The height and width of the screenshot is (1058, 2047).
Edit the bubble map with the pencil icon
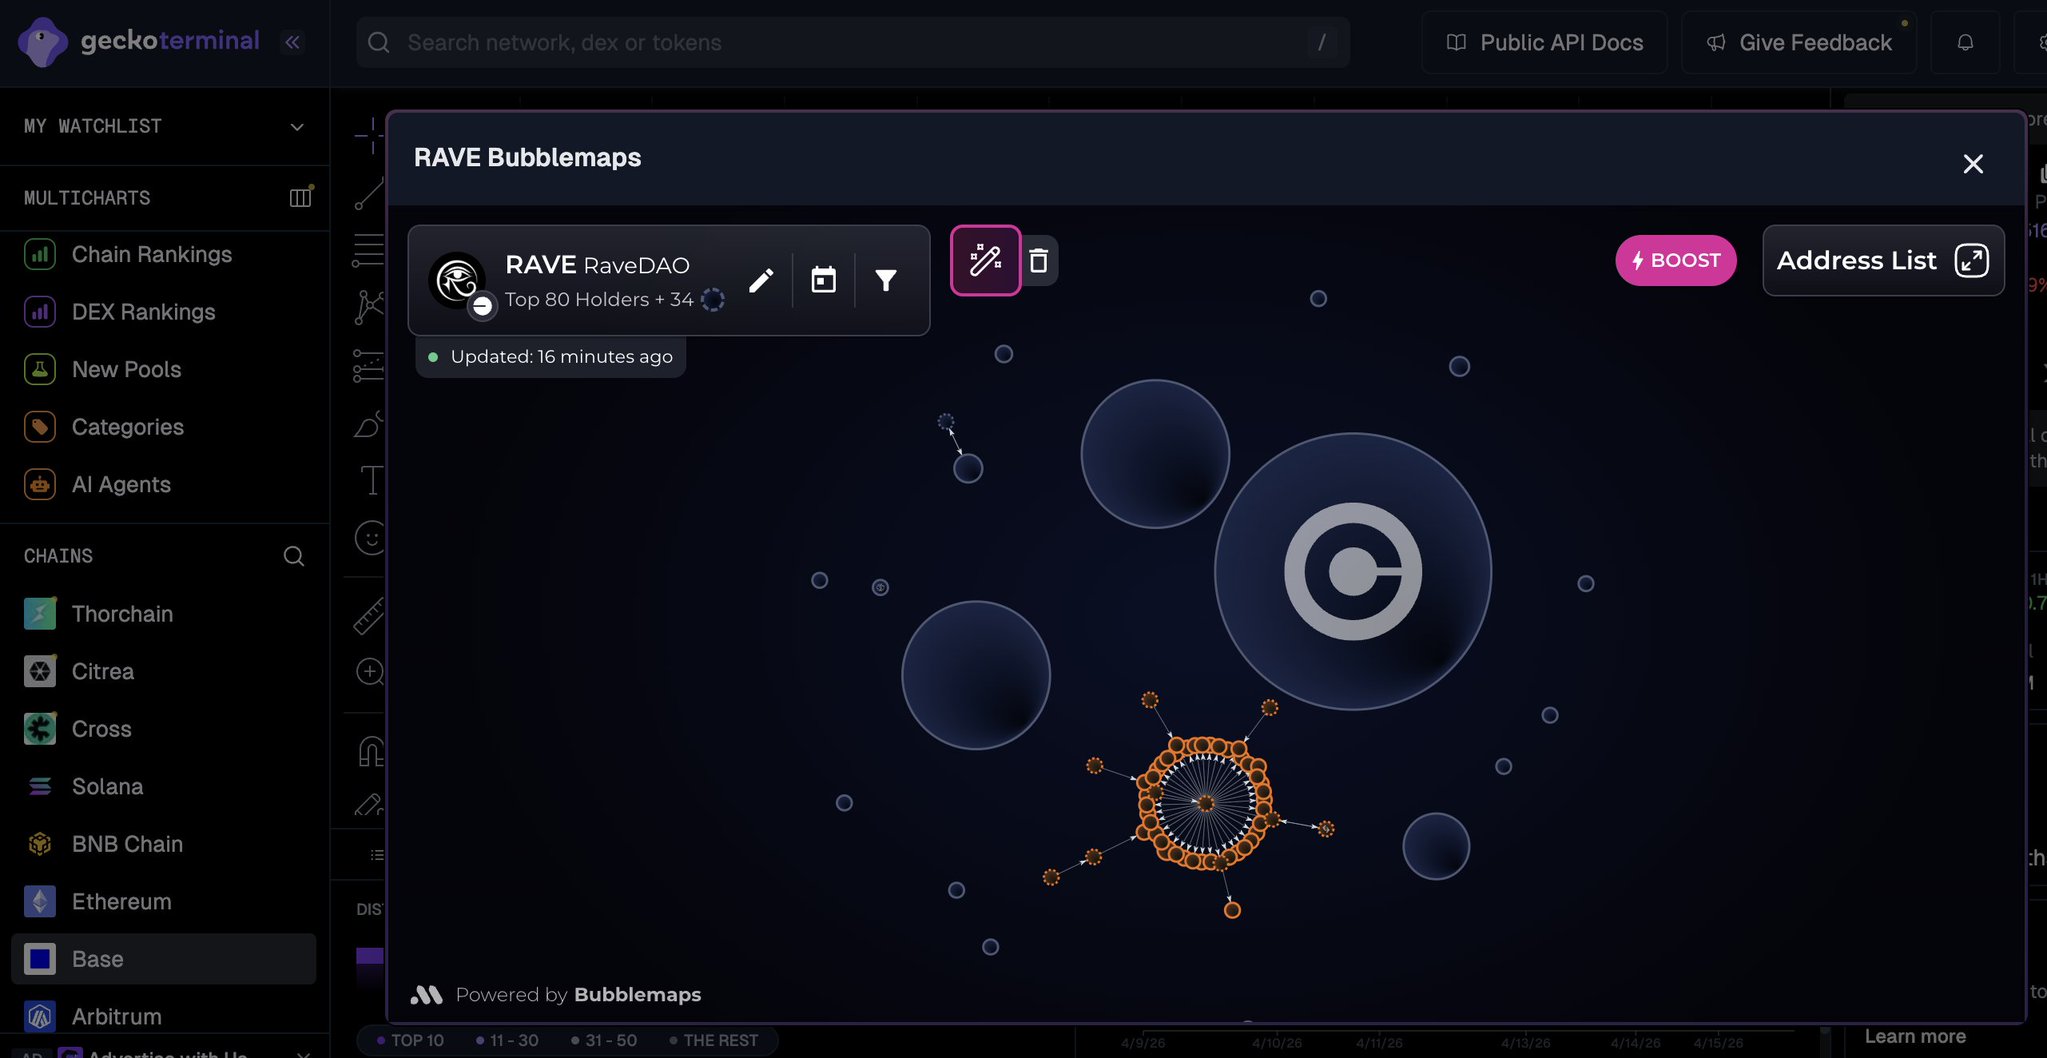coord(761,280)
